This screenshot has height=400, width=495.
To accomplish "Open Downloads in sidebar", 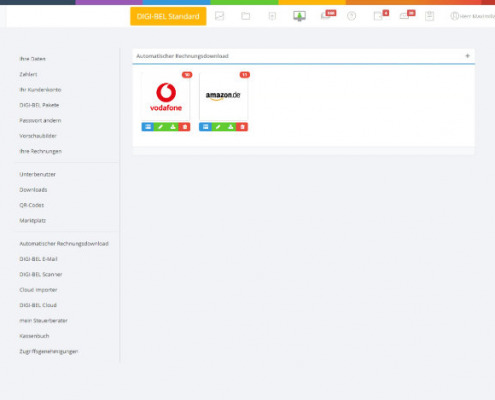I will click(x=33, y=189).
